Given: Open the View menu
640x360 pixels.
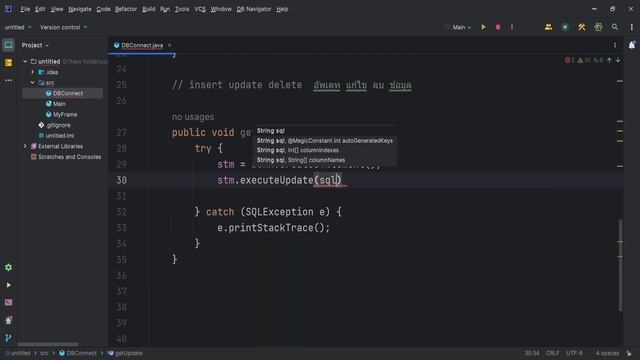Looking at the screenshot, I should (57, 9).
